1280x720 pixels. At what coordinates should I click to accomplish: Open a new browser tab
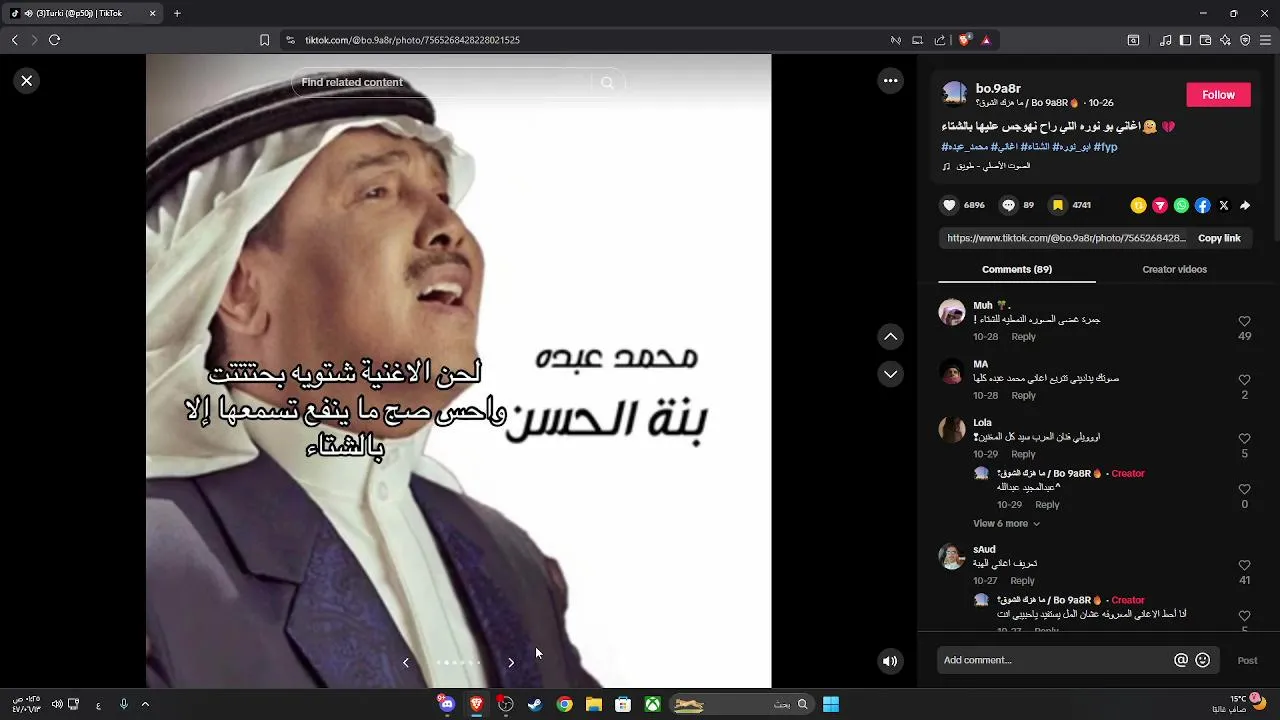(177, 14)
